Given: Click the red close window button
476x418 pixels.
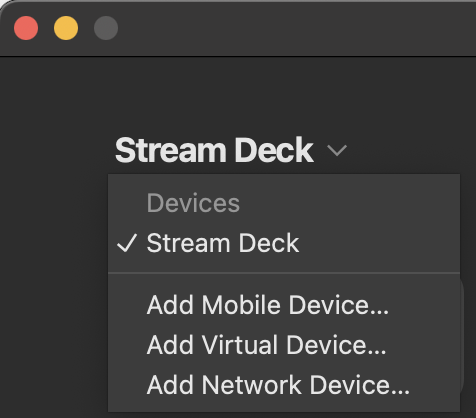Looking at the screenshot, I should tap(26, 28).
